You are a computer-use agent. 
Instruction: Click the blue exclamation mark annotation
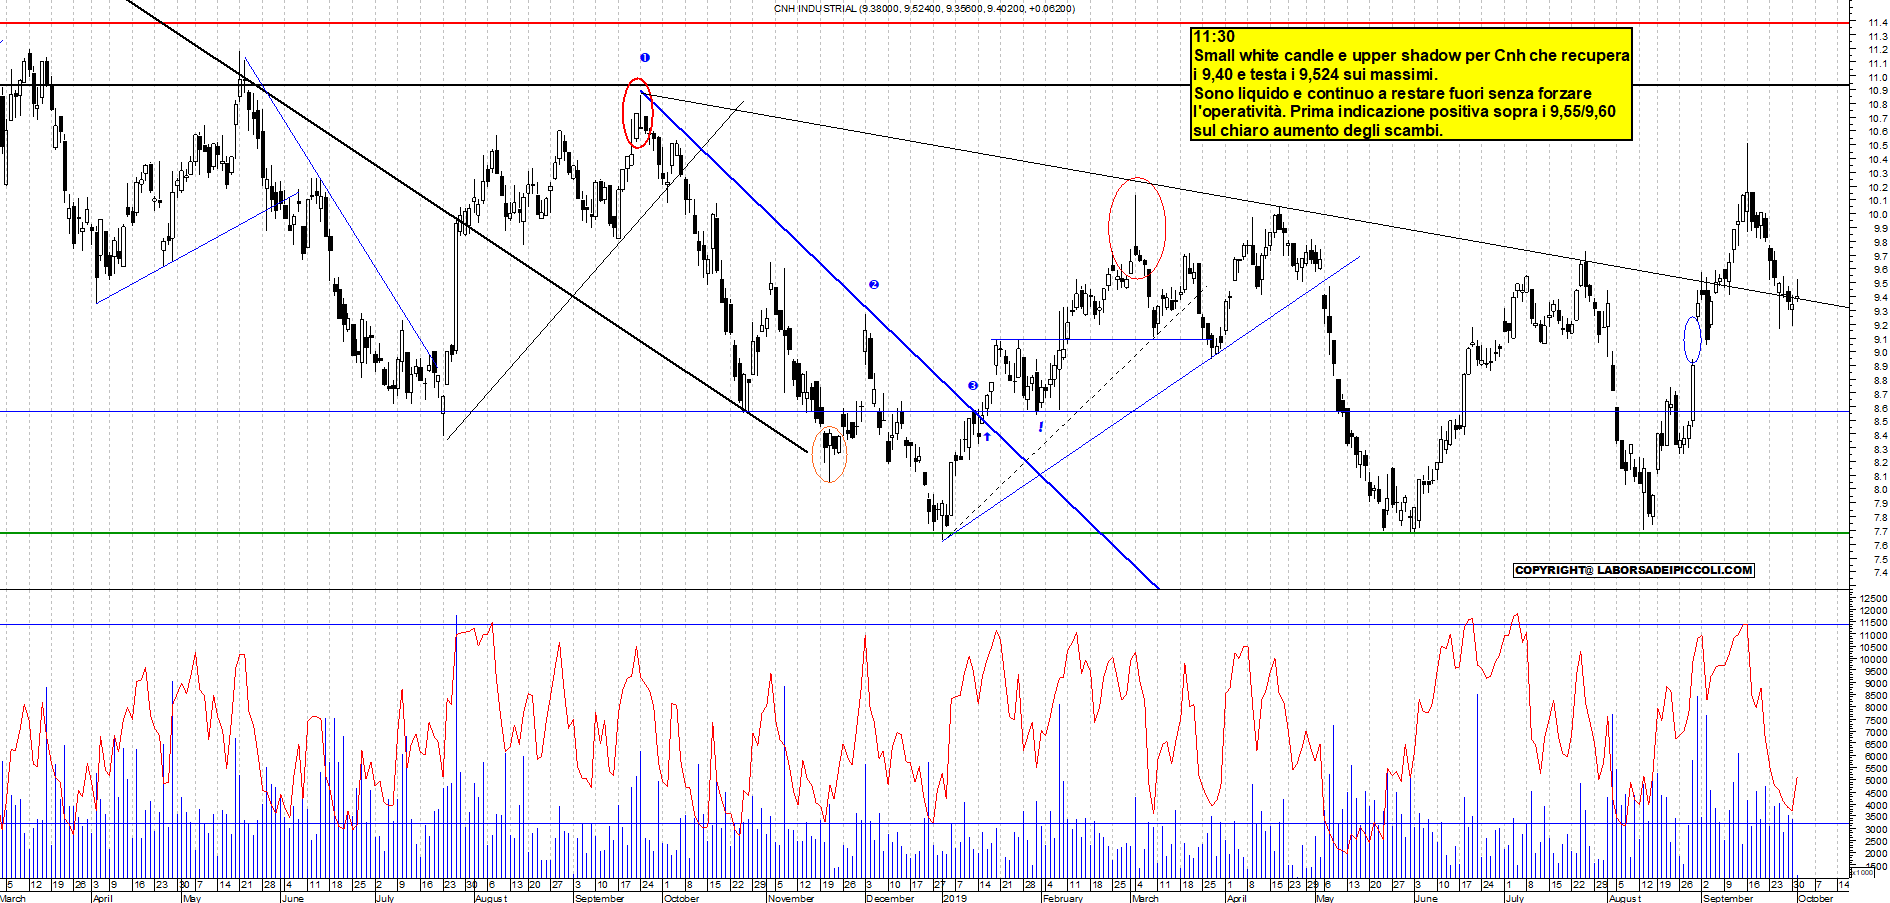1041,427
